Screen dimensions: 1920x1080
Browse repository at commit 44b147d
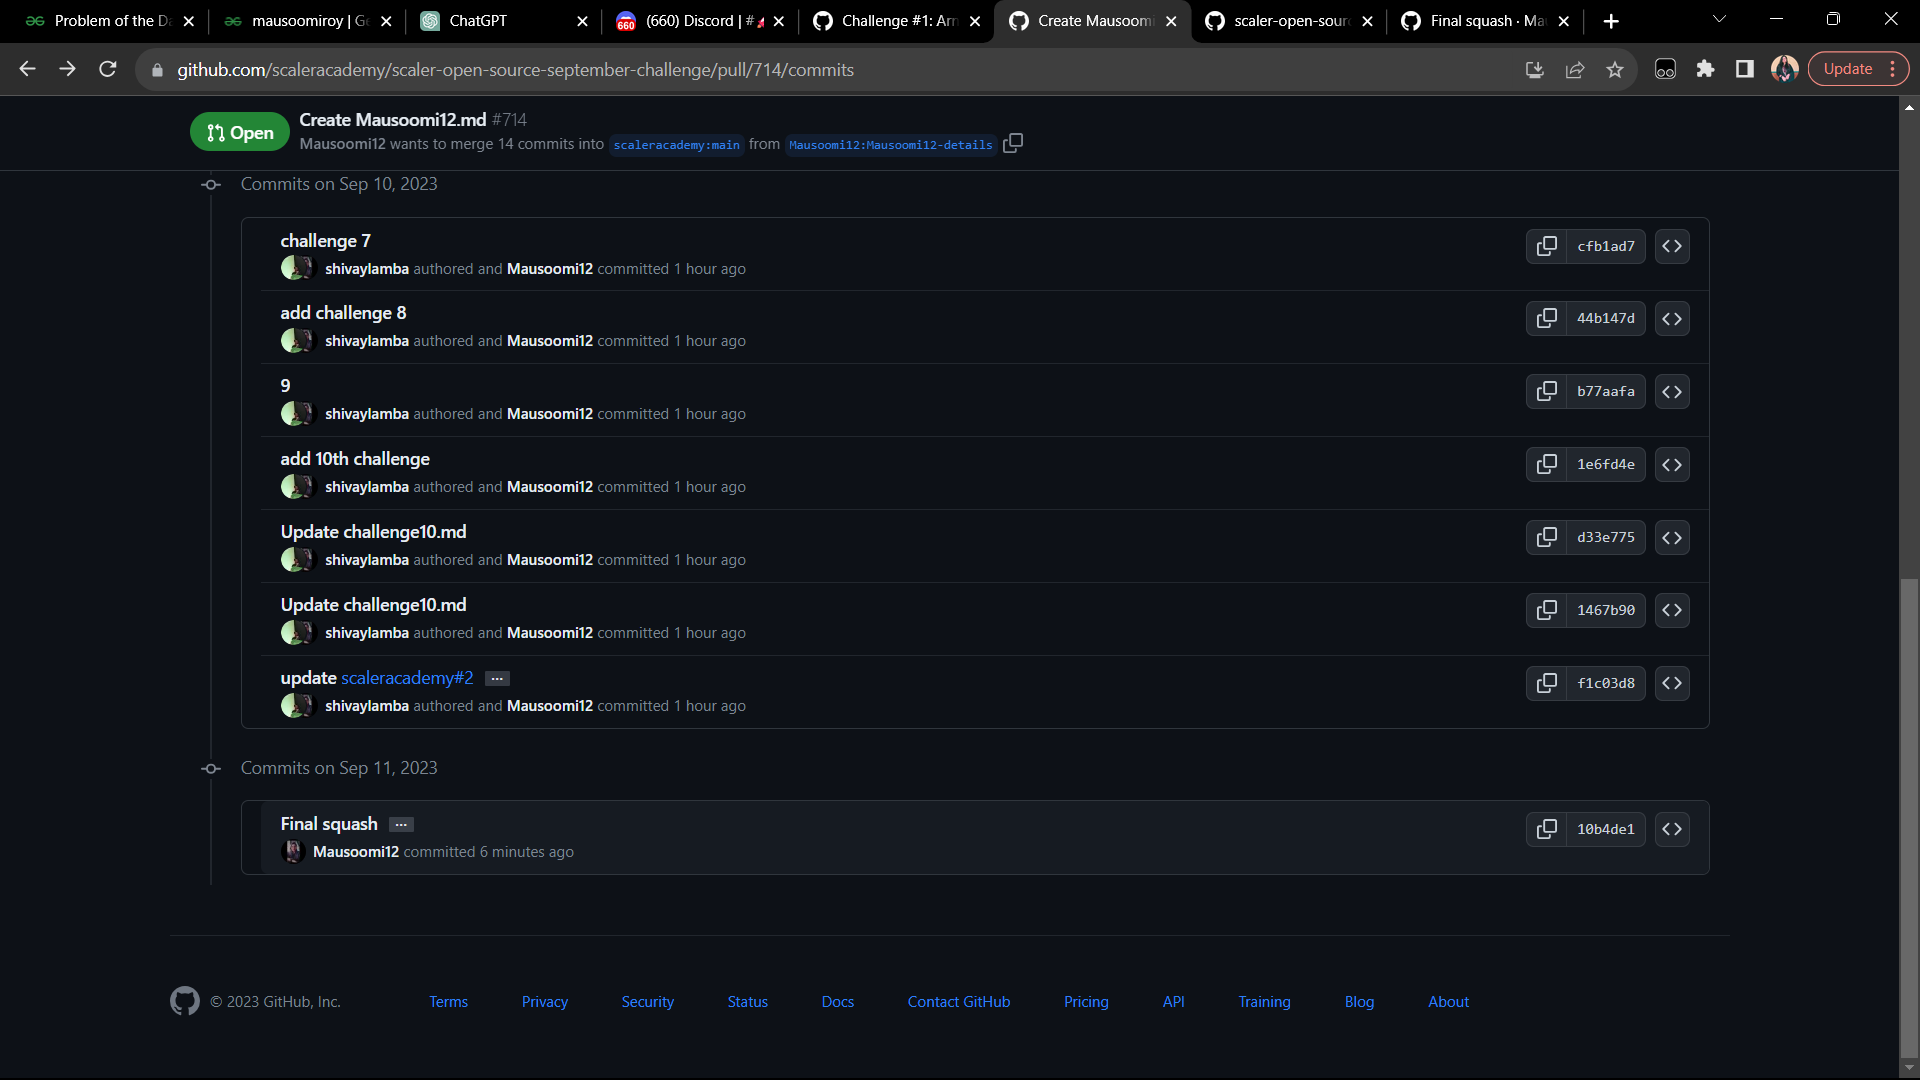pyautogui.click(x=1672, y=319)
